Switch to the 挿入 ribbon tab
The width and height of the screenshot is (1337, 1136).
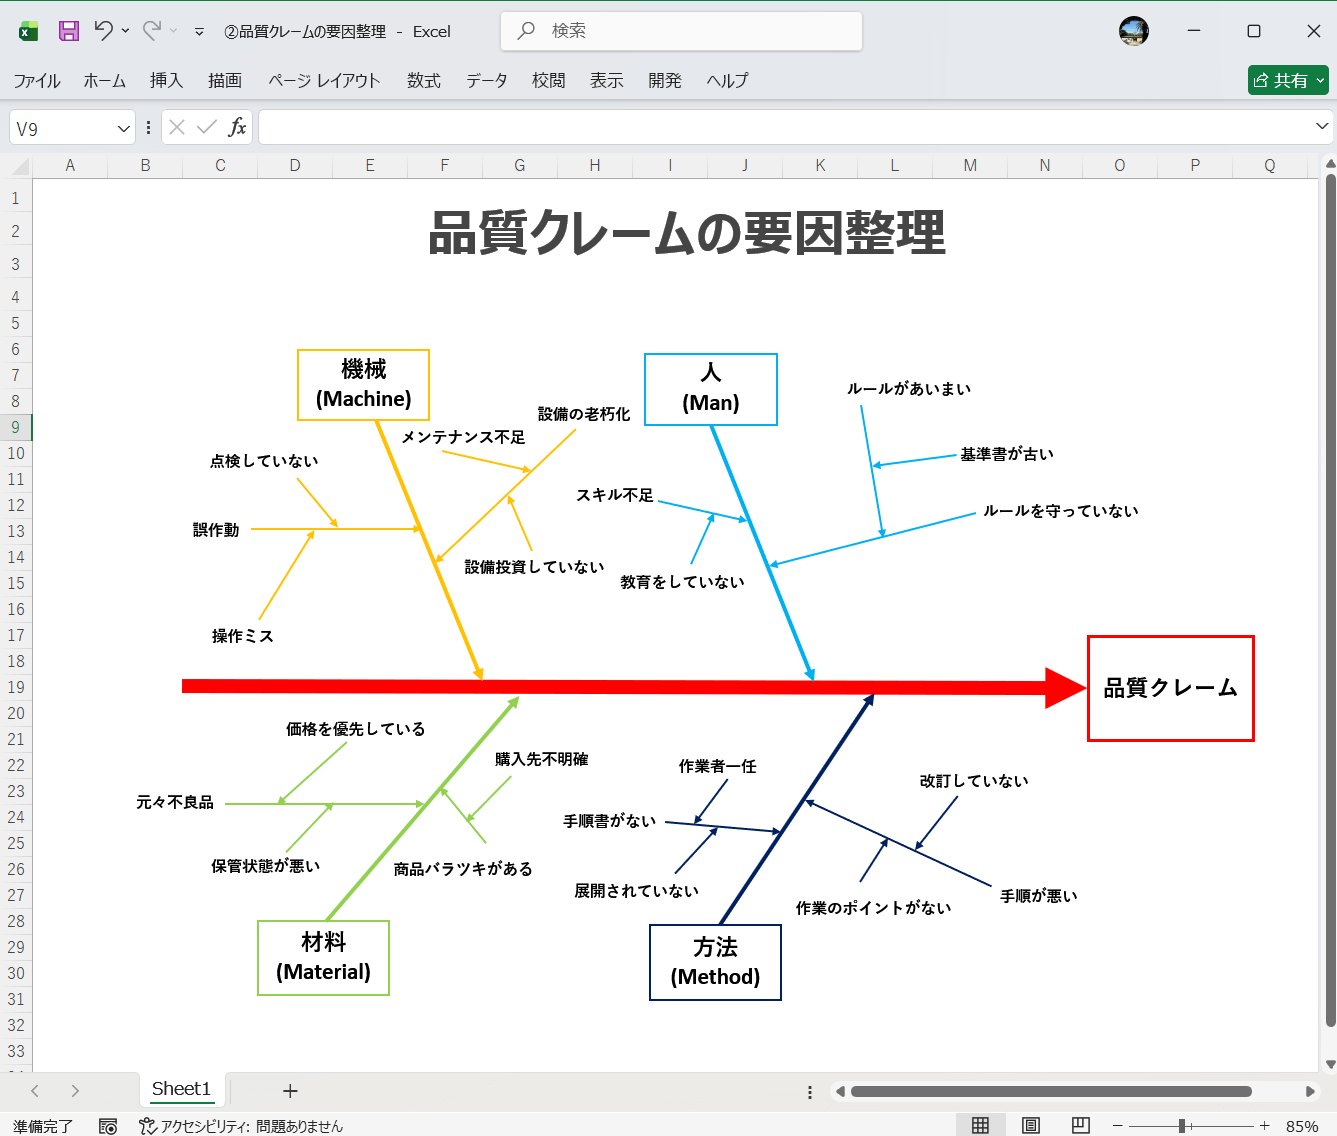(166, 81)
